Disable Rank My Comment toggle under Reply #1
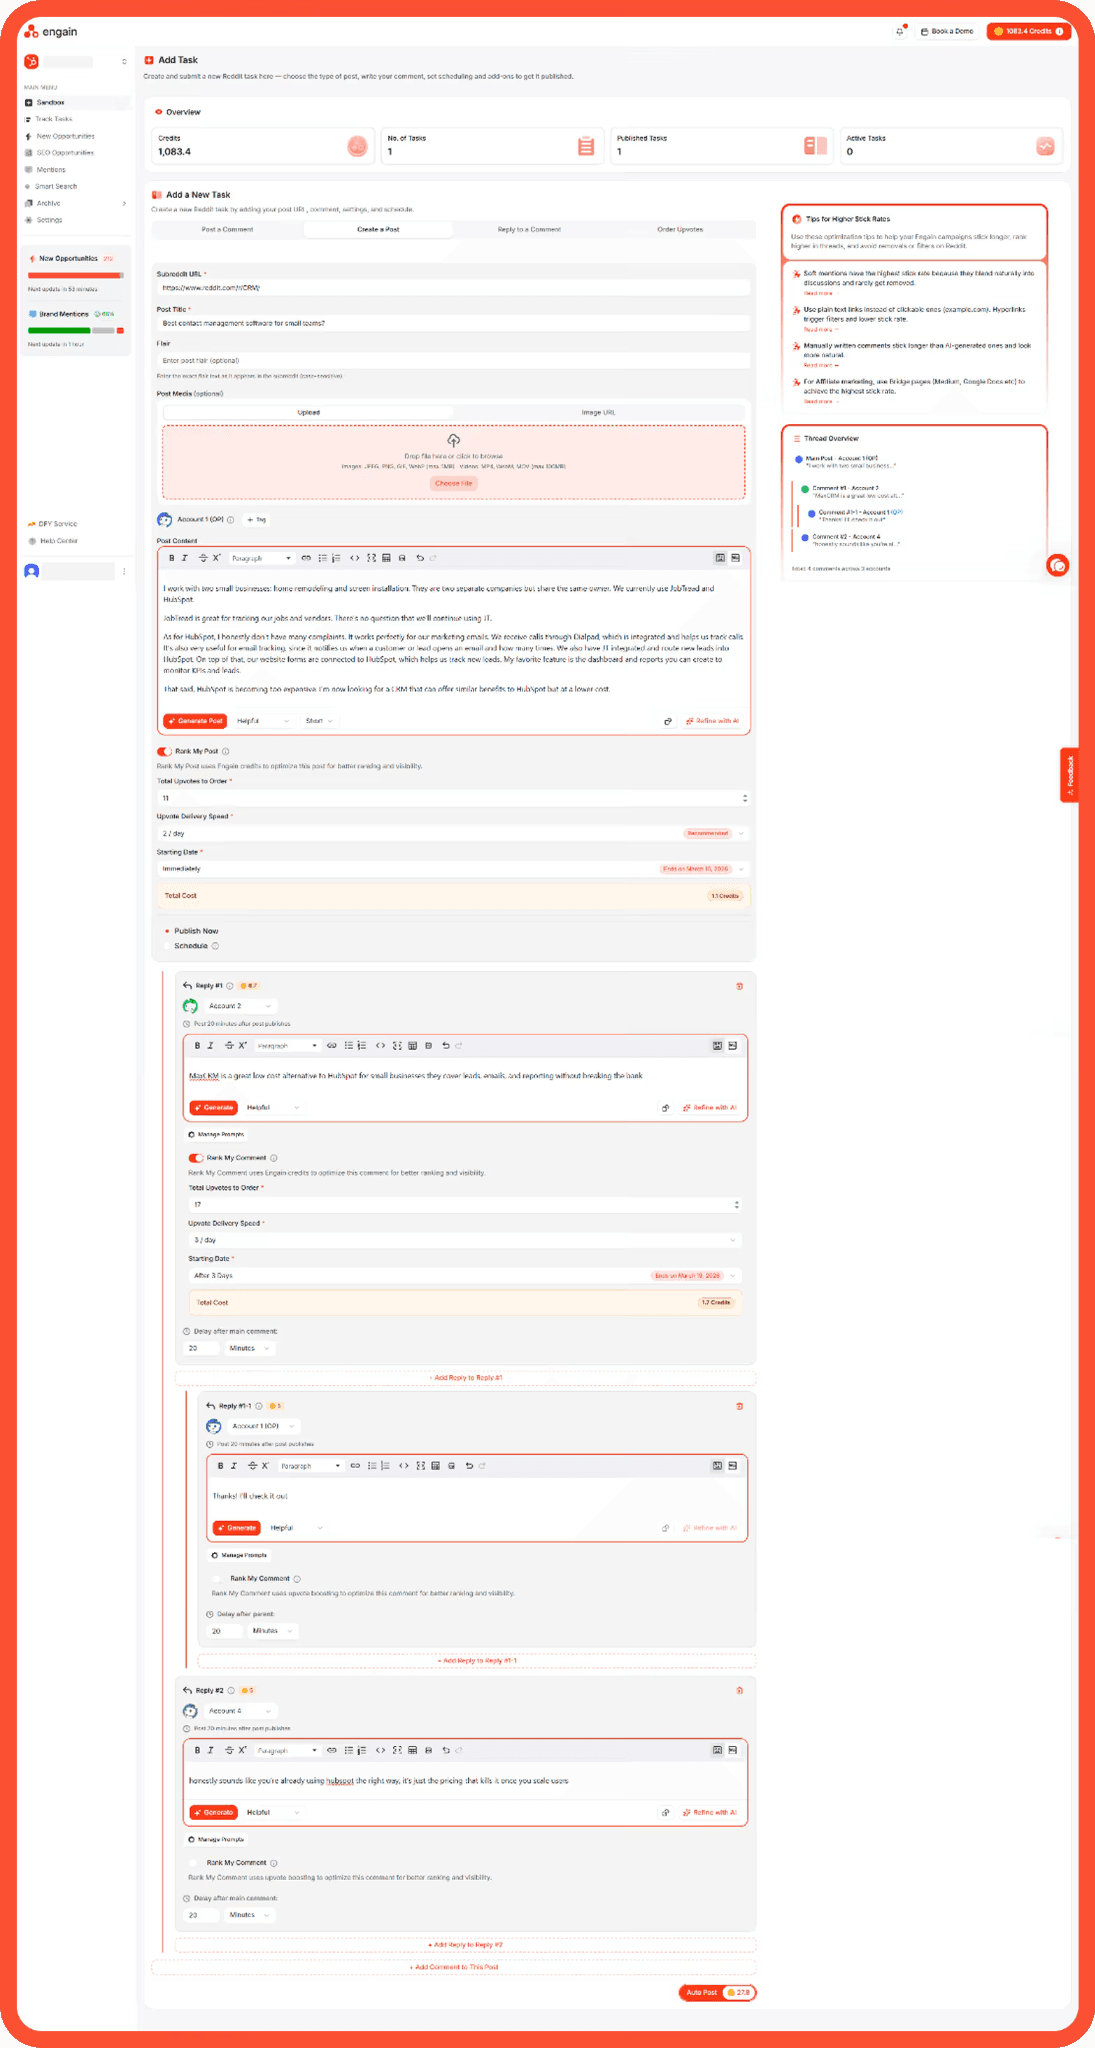This screenshot has width=1095, height=2048. (196, 1158)
